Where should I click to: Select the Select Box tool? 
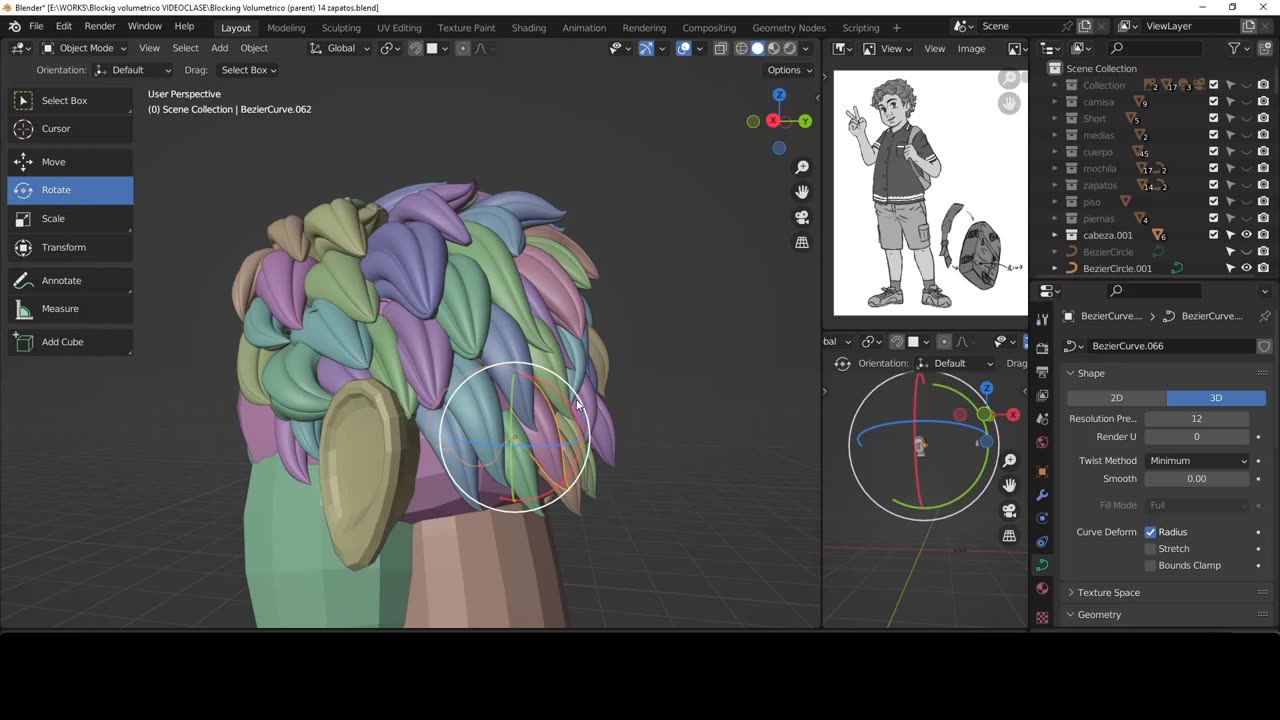pyautogui.click(x=70, y=100)
